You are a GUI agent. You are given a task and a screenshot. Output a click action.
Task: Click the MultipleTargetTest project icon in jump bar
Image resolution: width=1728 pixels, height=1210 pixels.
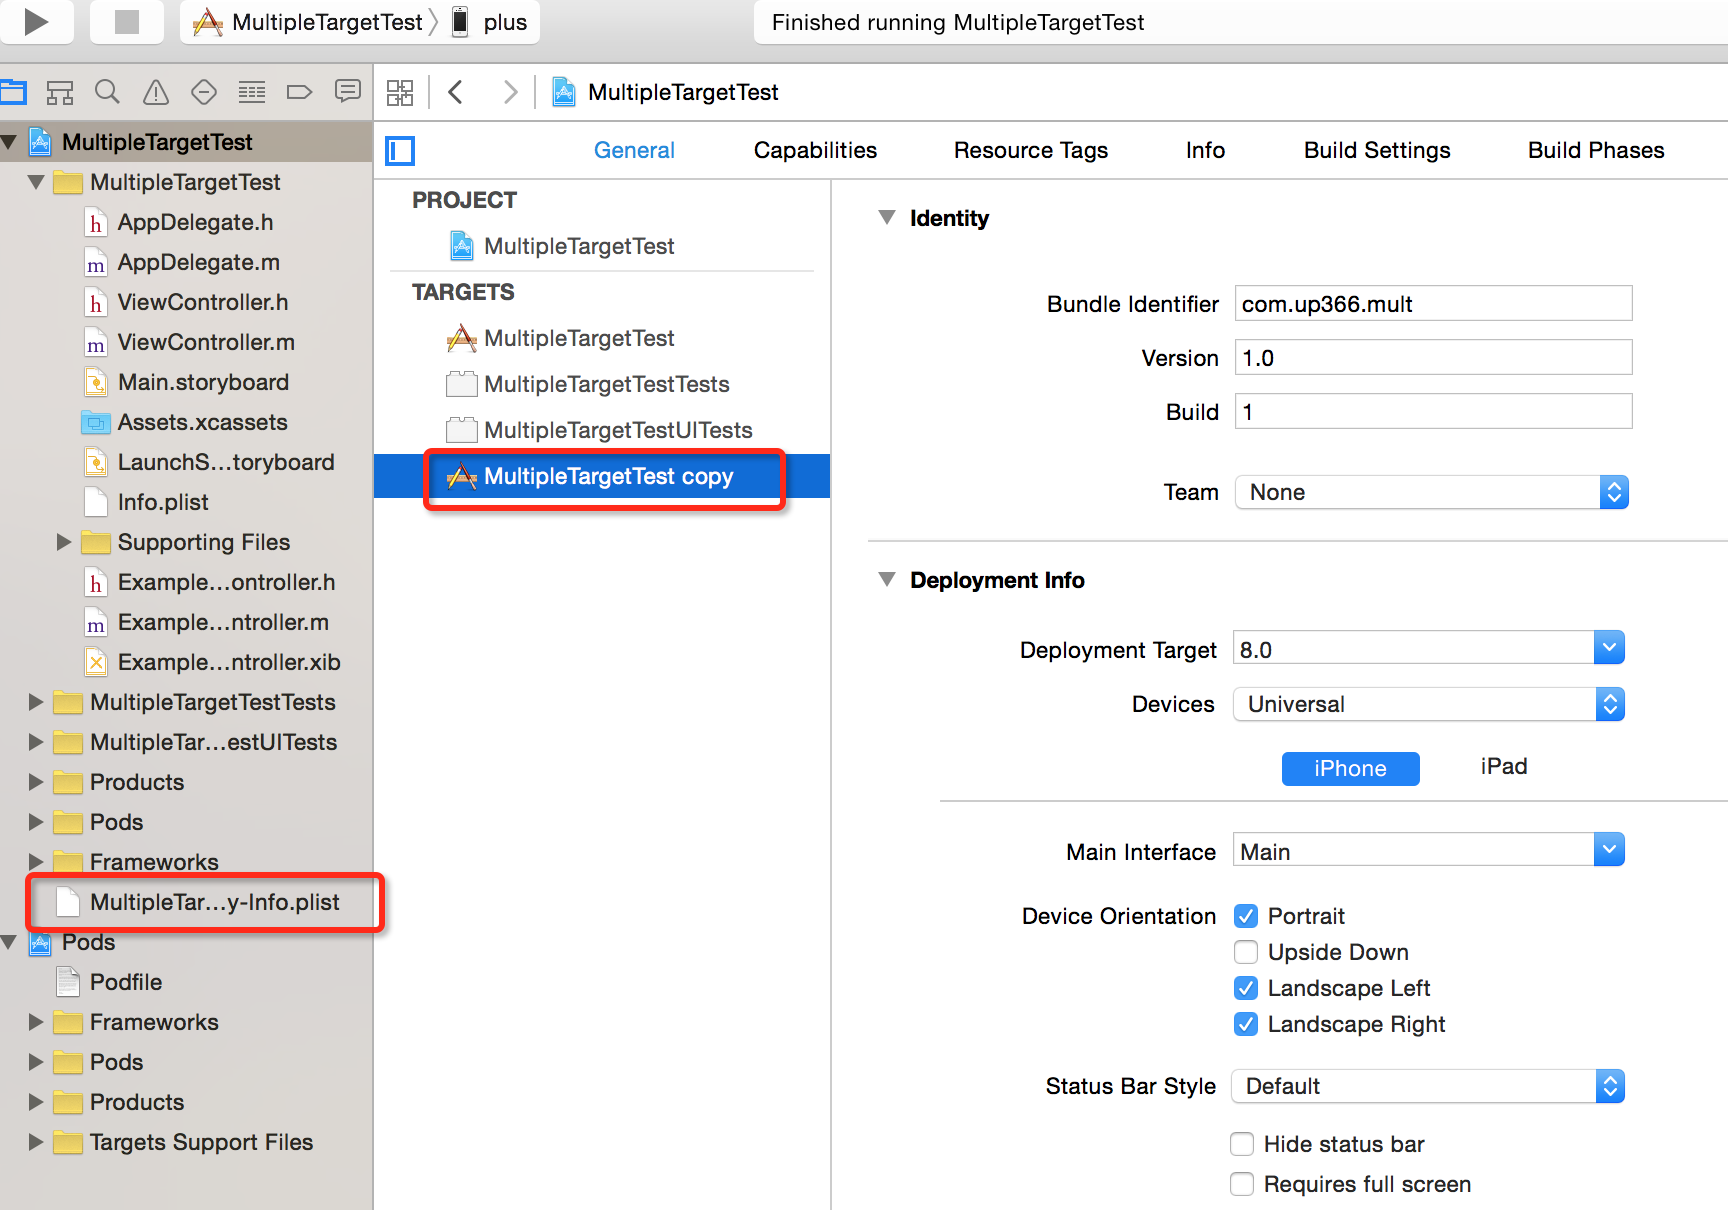click(x=564, y=92)
